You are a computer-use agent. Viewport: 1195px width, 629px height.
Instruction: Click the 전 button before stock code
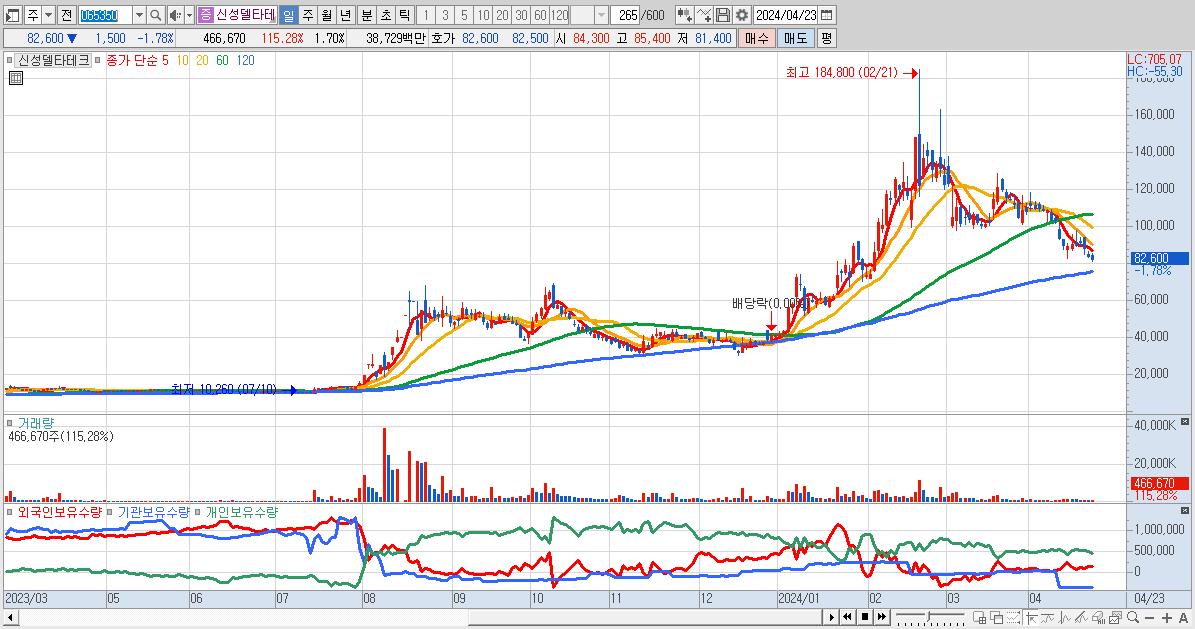coord(66,15)
